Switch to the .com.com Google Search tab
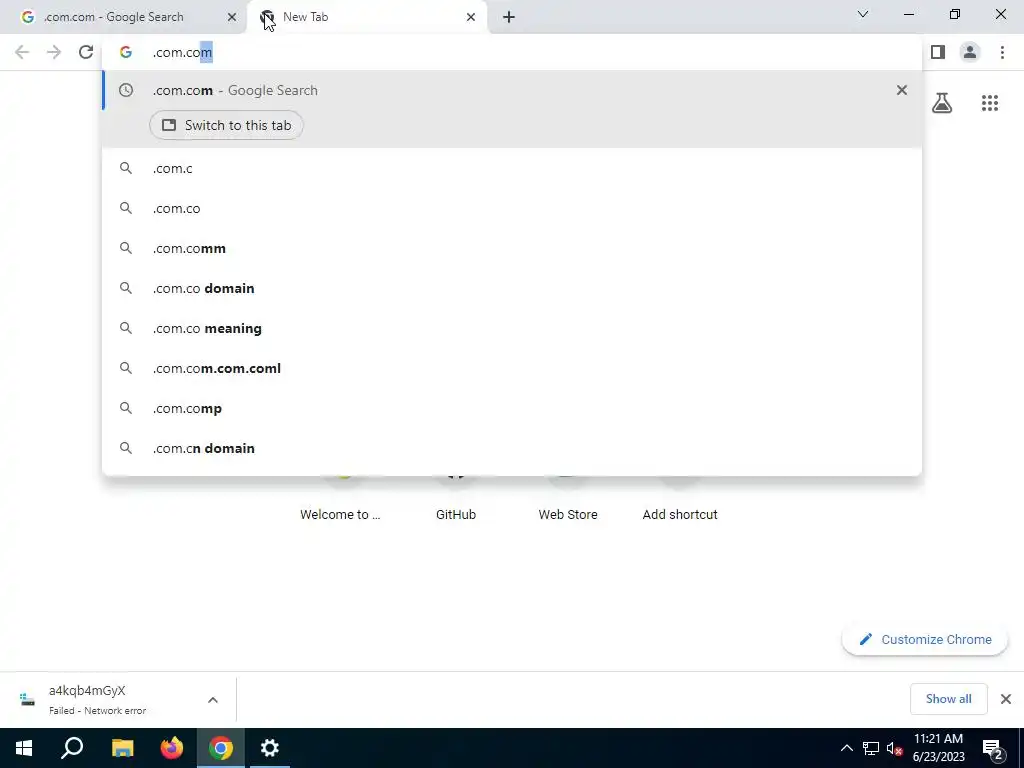Image resolution: width=1024 pixels, height=768 pixels. 124,17
